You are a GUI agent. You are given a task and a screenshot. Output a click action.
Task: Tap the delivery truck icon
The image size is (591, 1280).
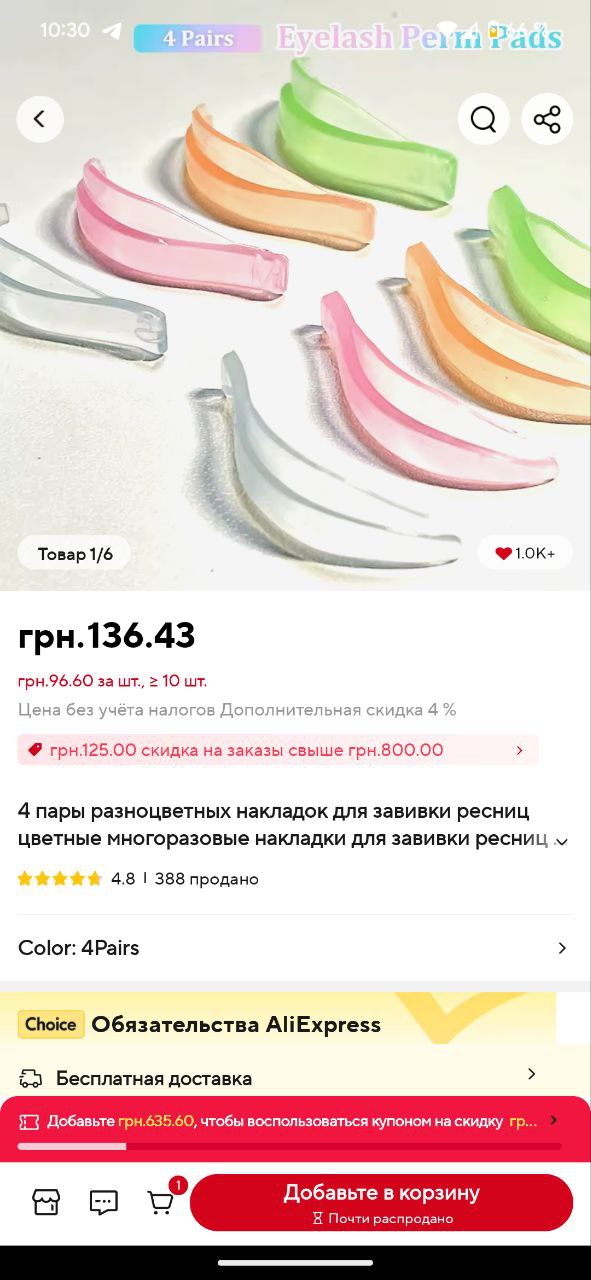click(31, 1079)
